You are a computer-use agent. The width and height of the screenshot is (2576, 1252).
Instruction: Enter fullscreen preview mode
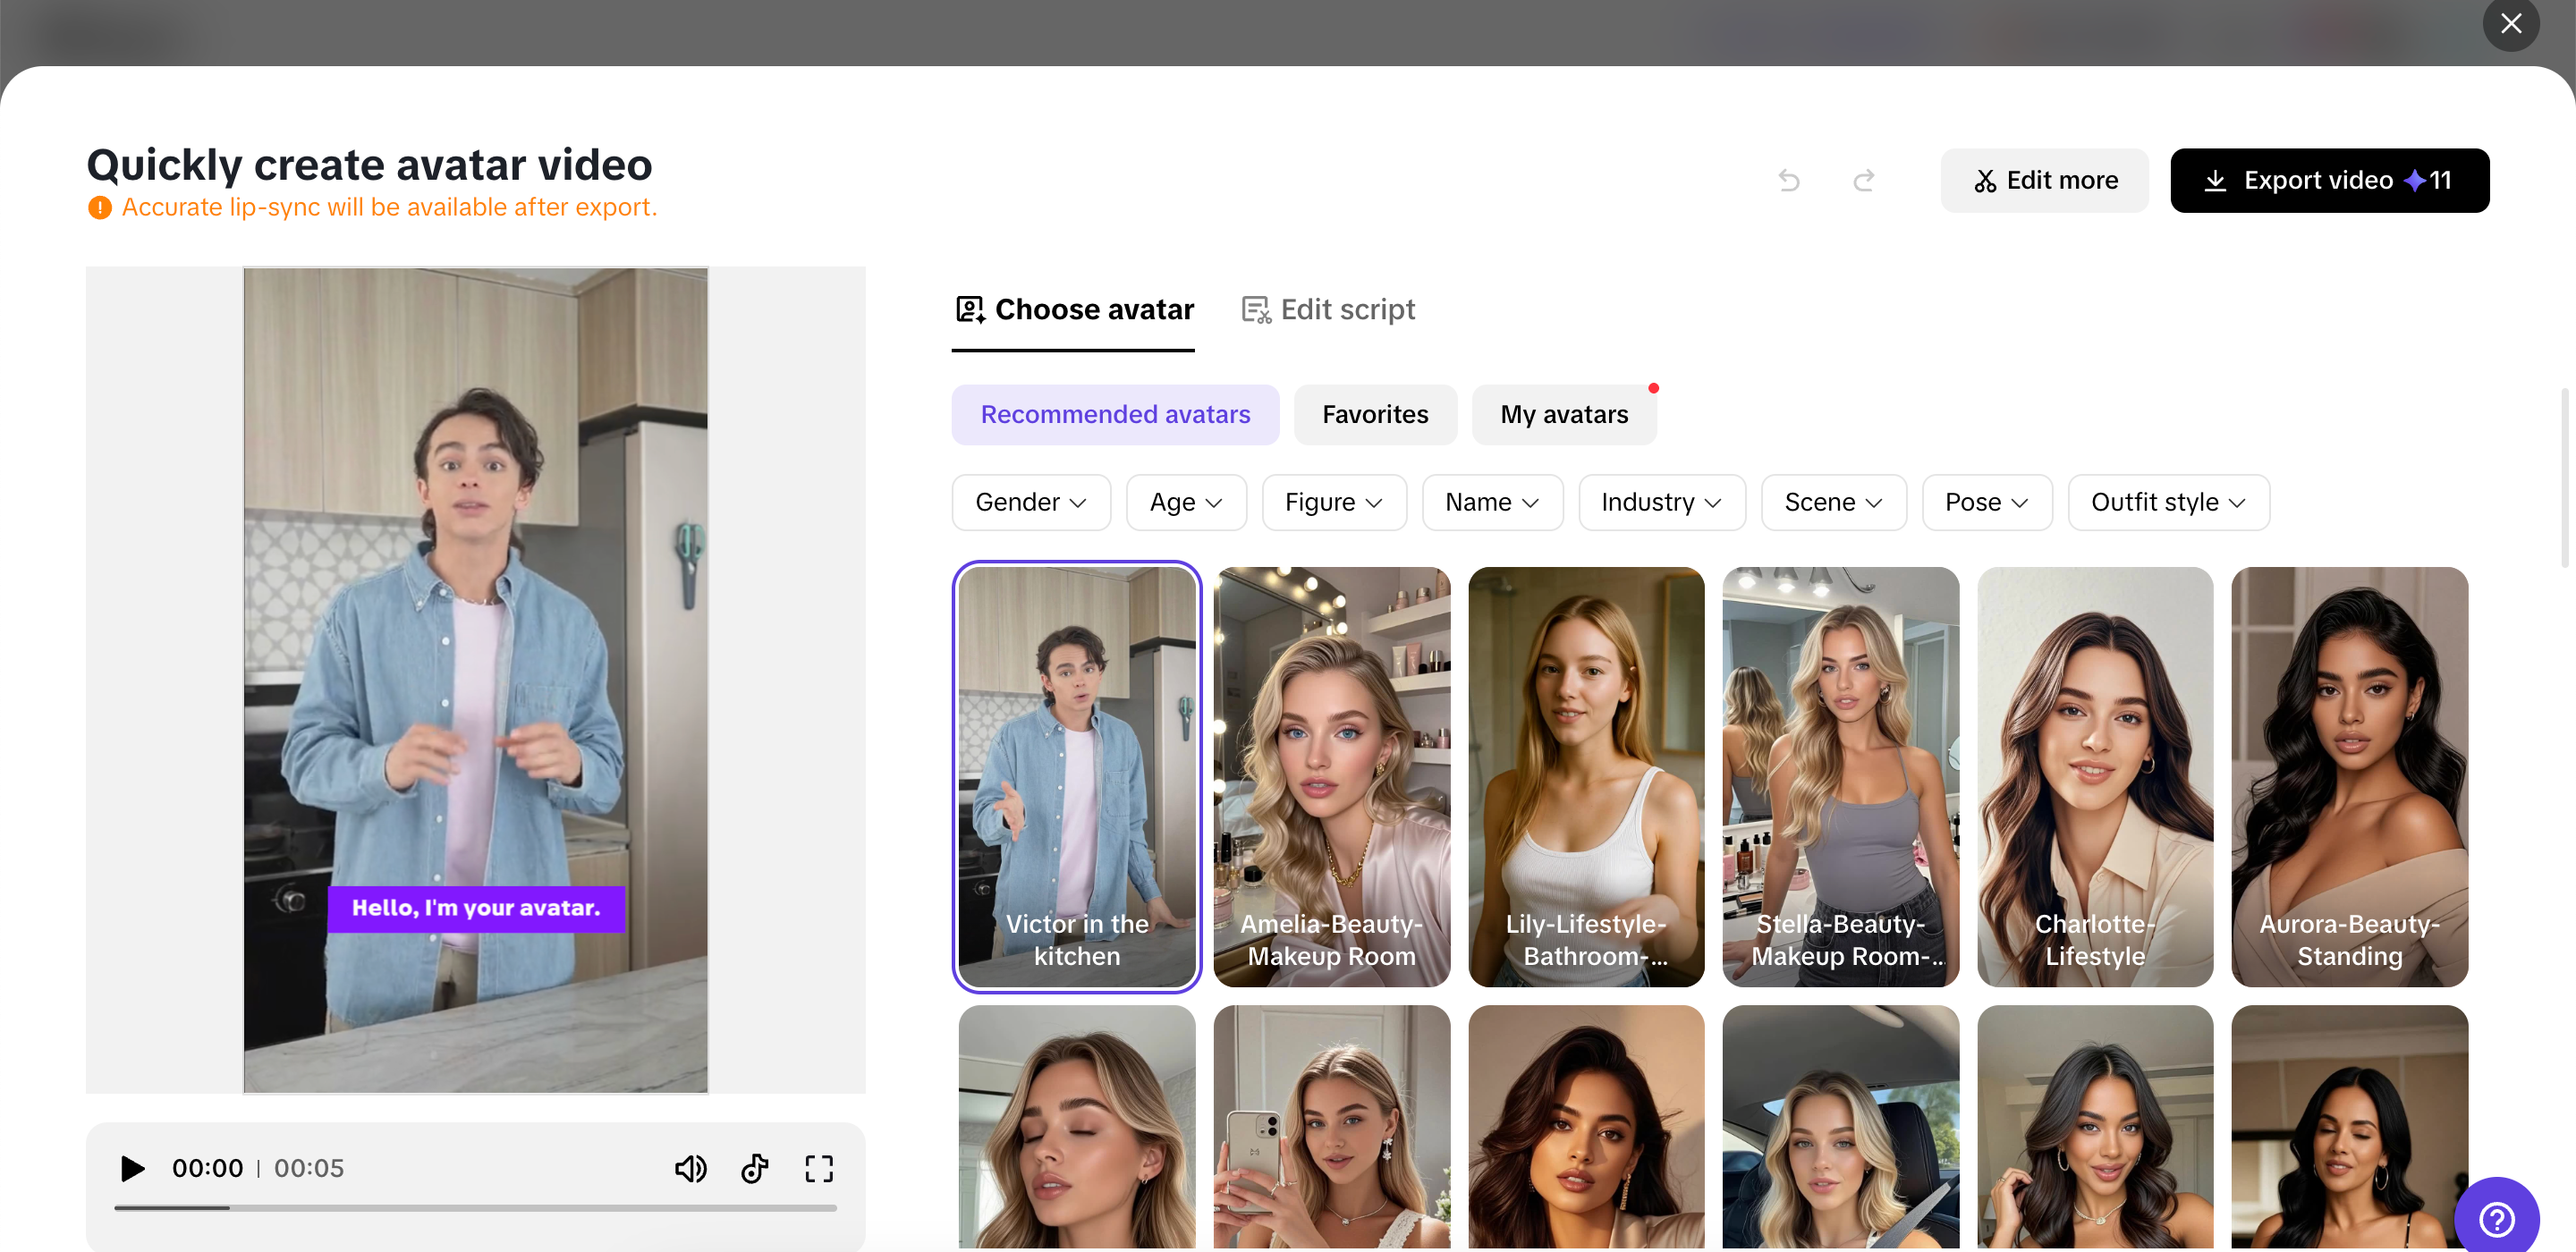(x=819, y=1168)
